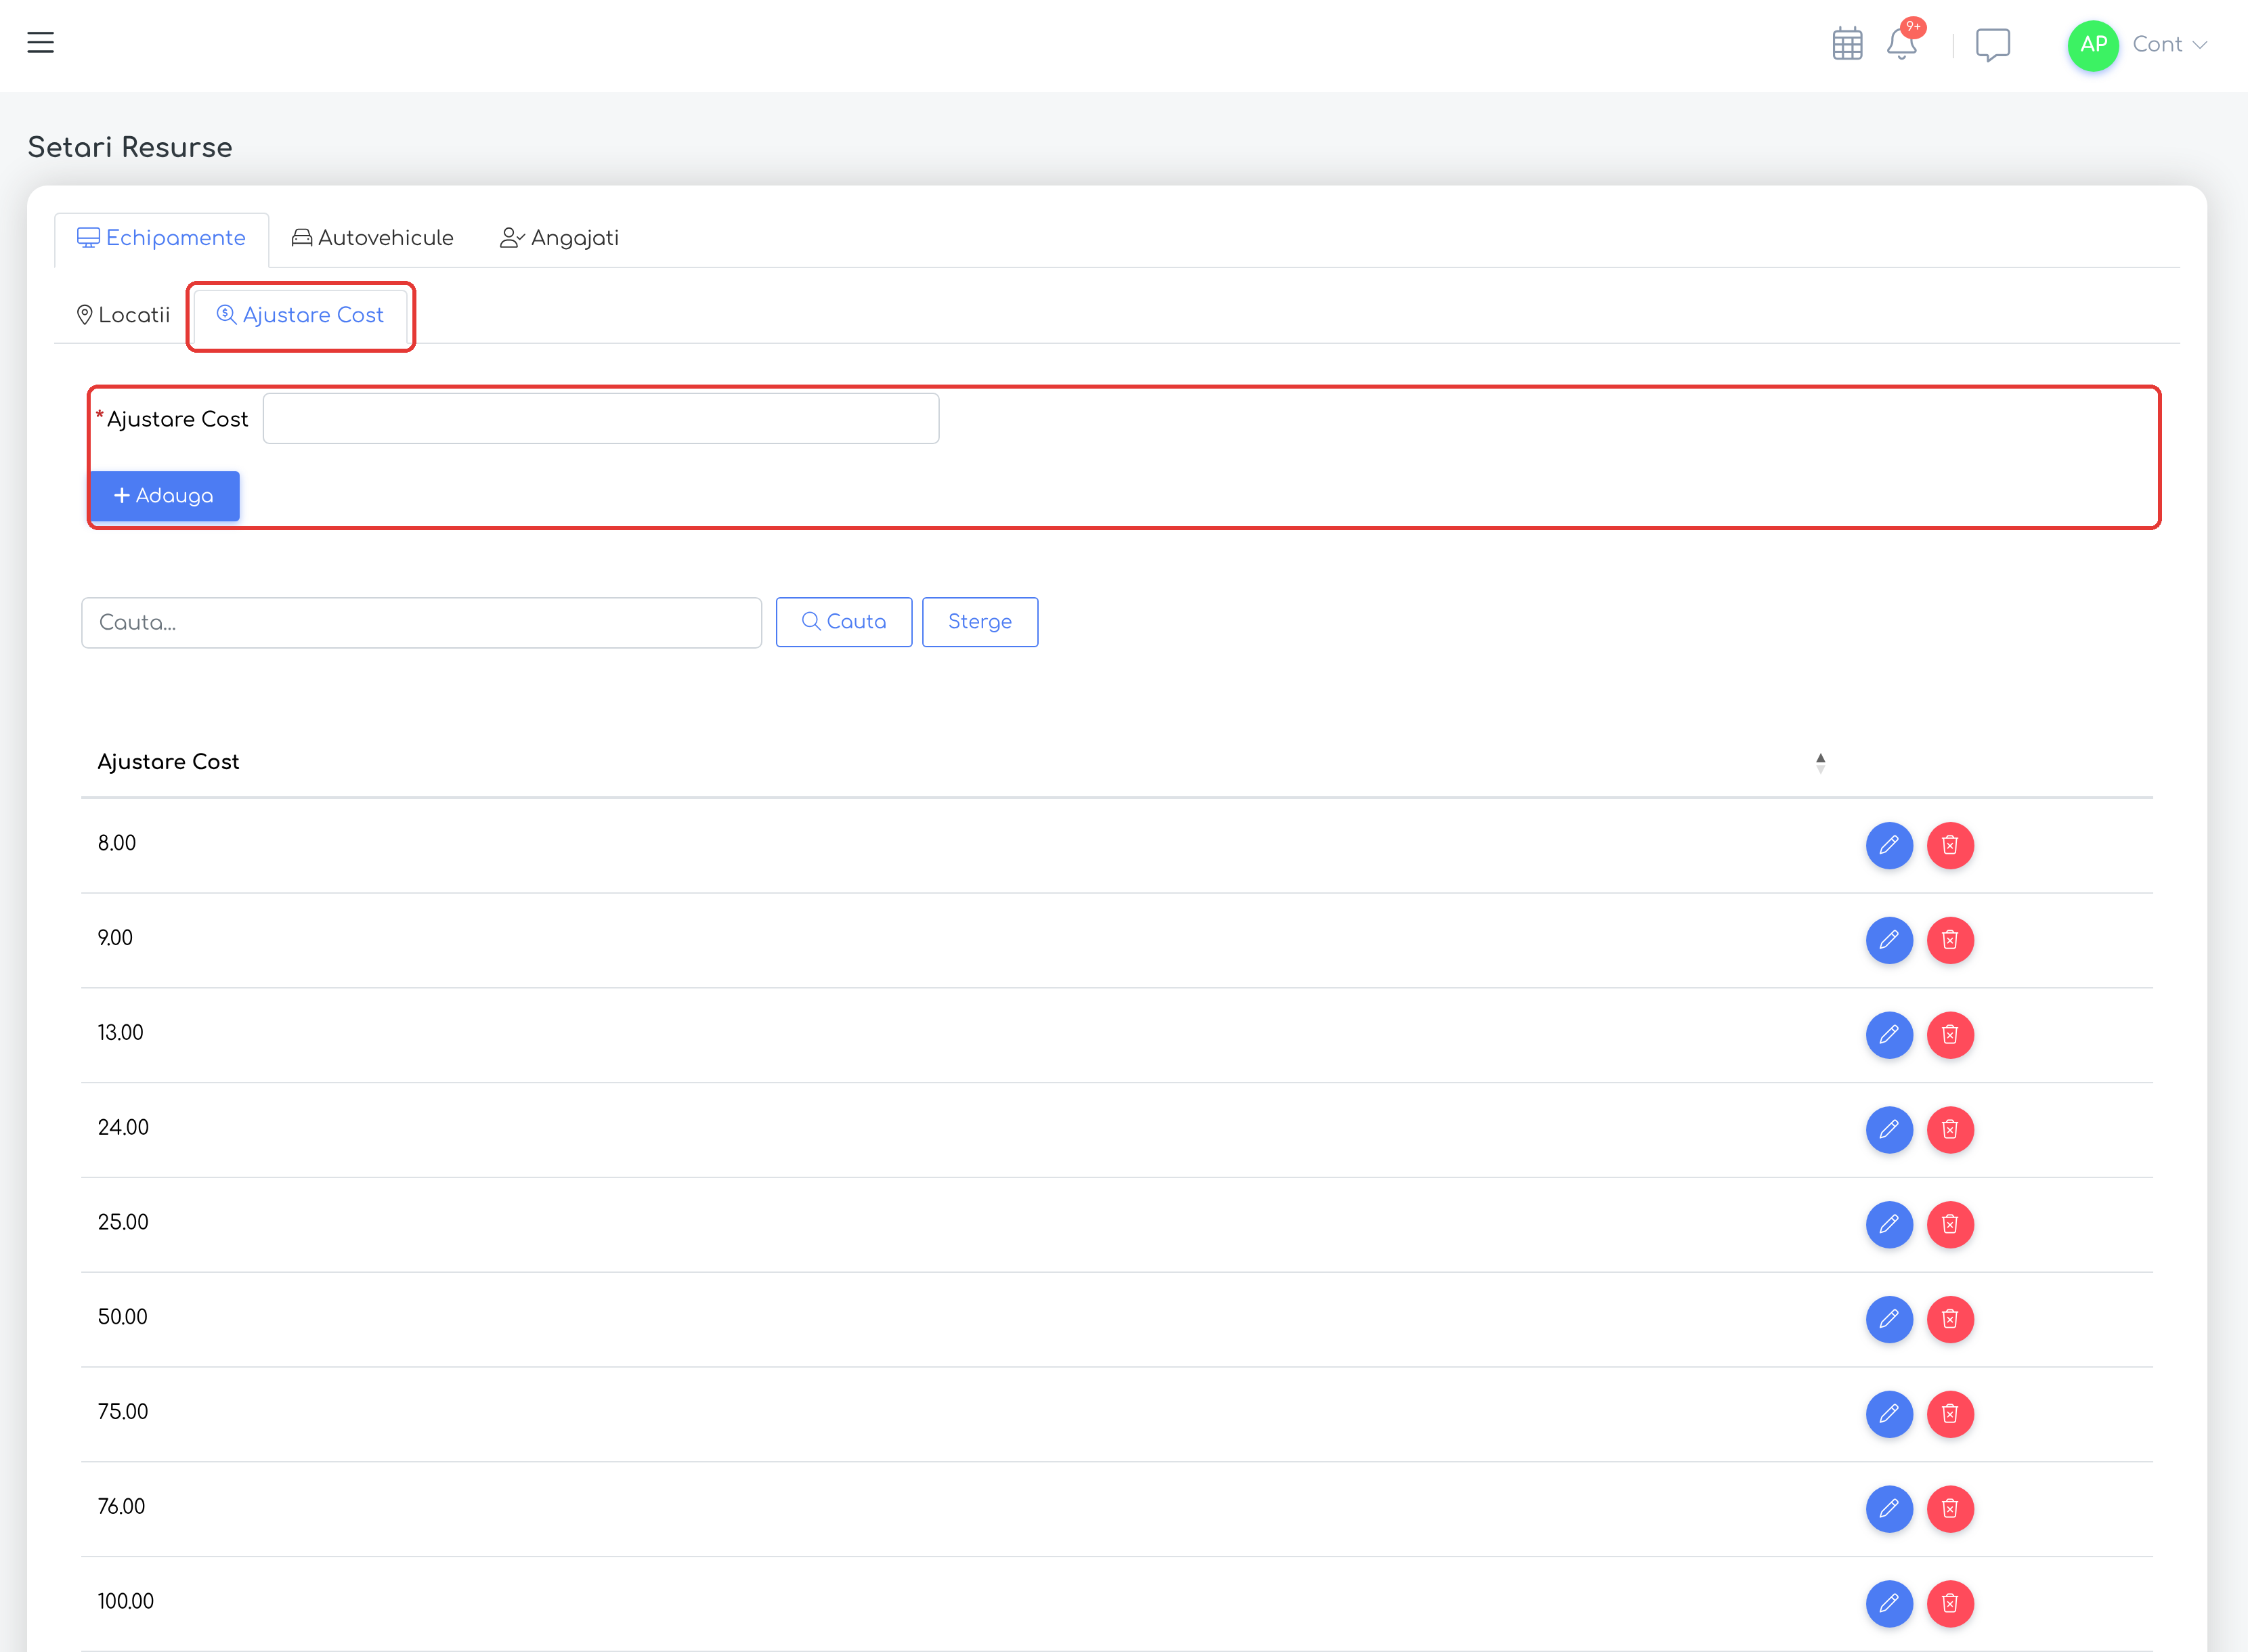
Task: Delete the 25.00 row
Action: 1949,1225
